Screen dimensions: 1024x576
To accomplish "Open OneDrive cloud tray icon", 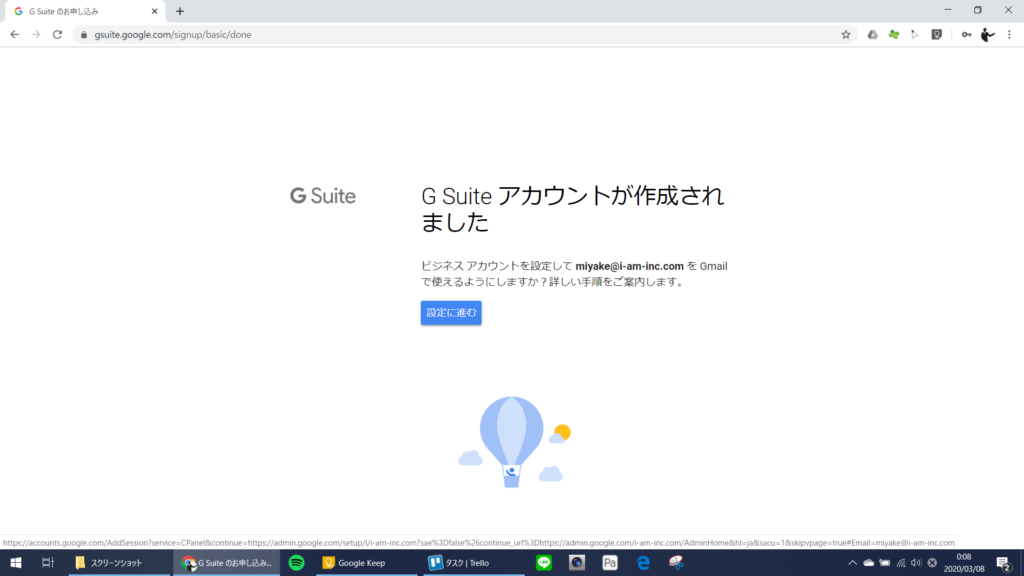I will 869,563.
